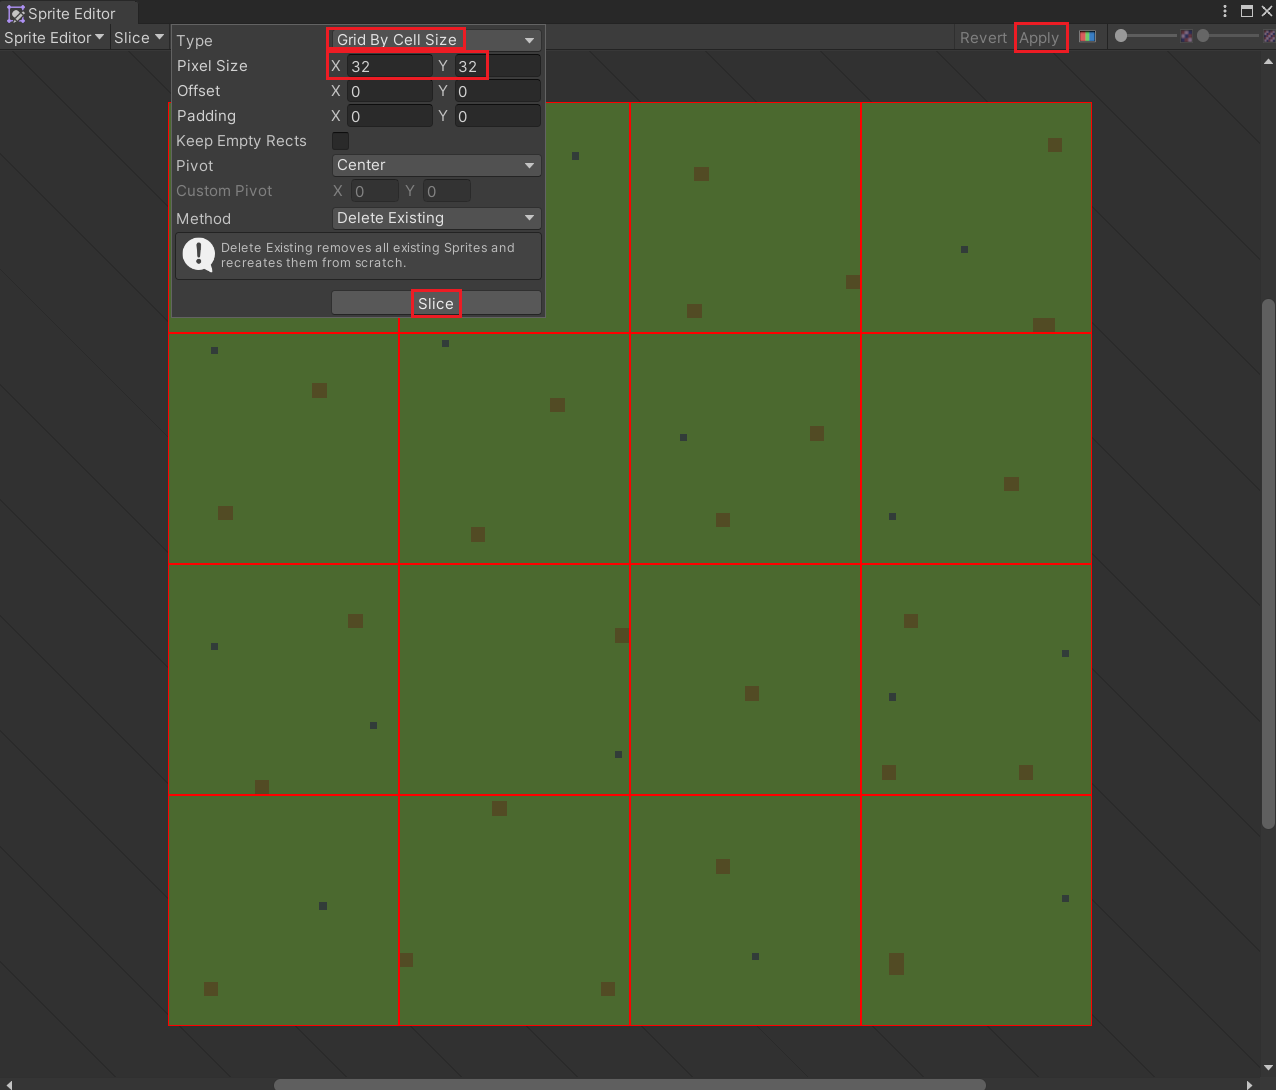
Task: Click the Custom Pivot X field
Action: click(374, 191)
